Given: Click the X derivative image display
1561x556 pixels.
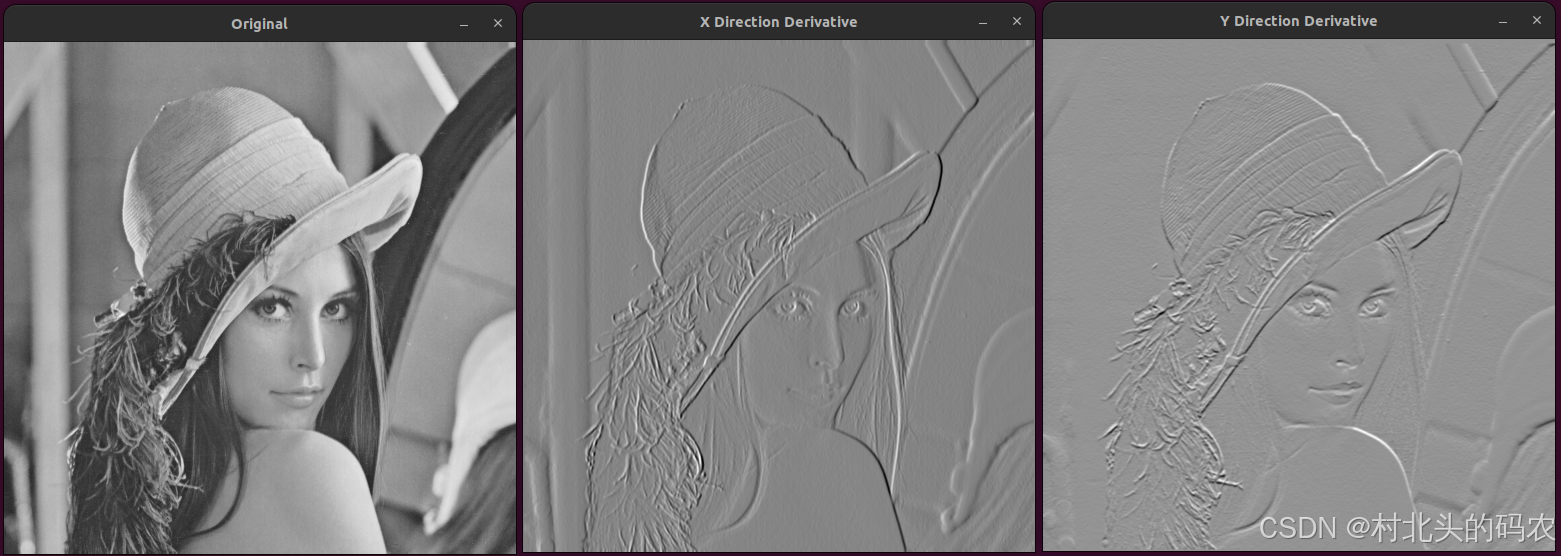Looking at the screenshot, I should (779, 296).
